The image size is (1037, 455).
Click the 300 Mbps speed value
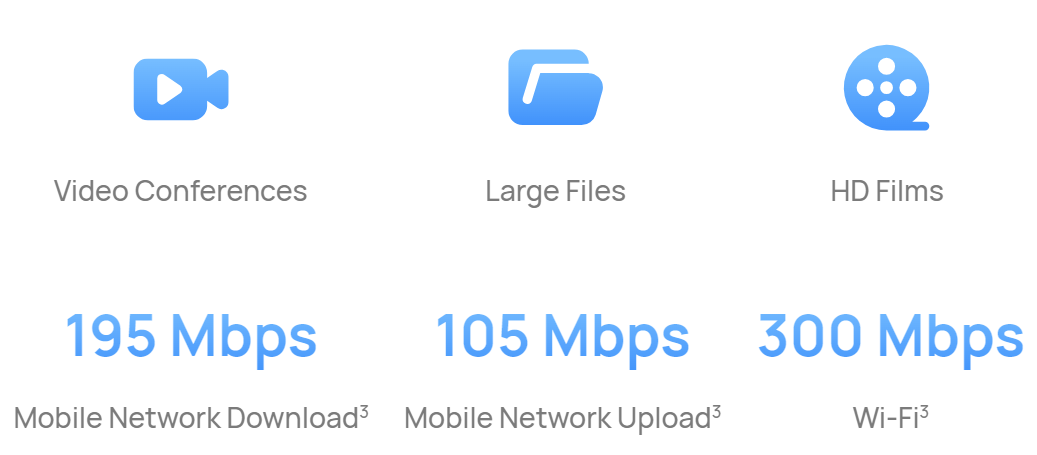point(890,337)
